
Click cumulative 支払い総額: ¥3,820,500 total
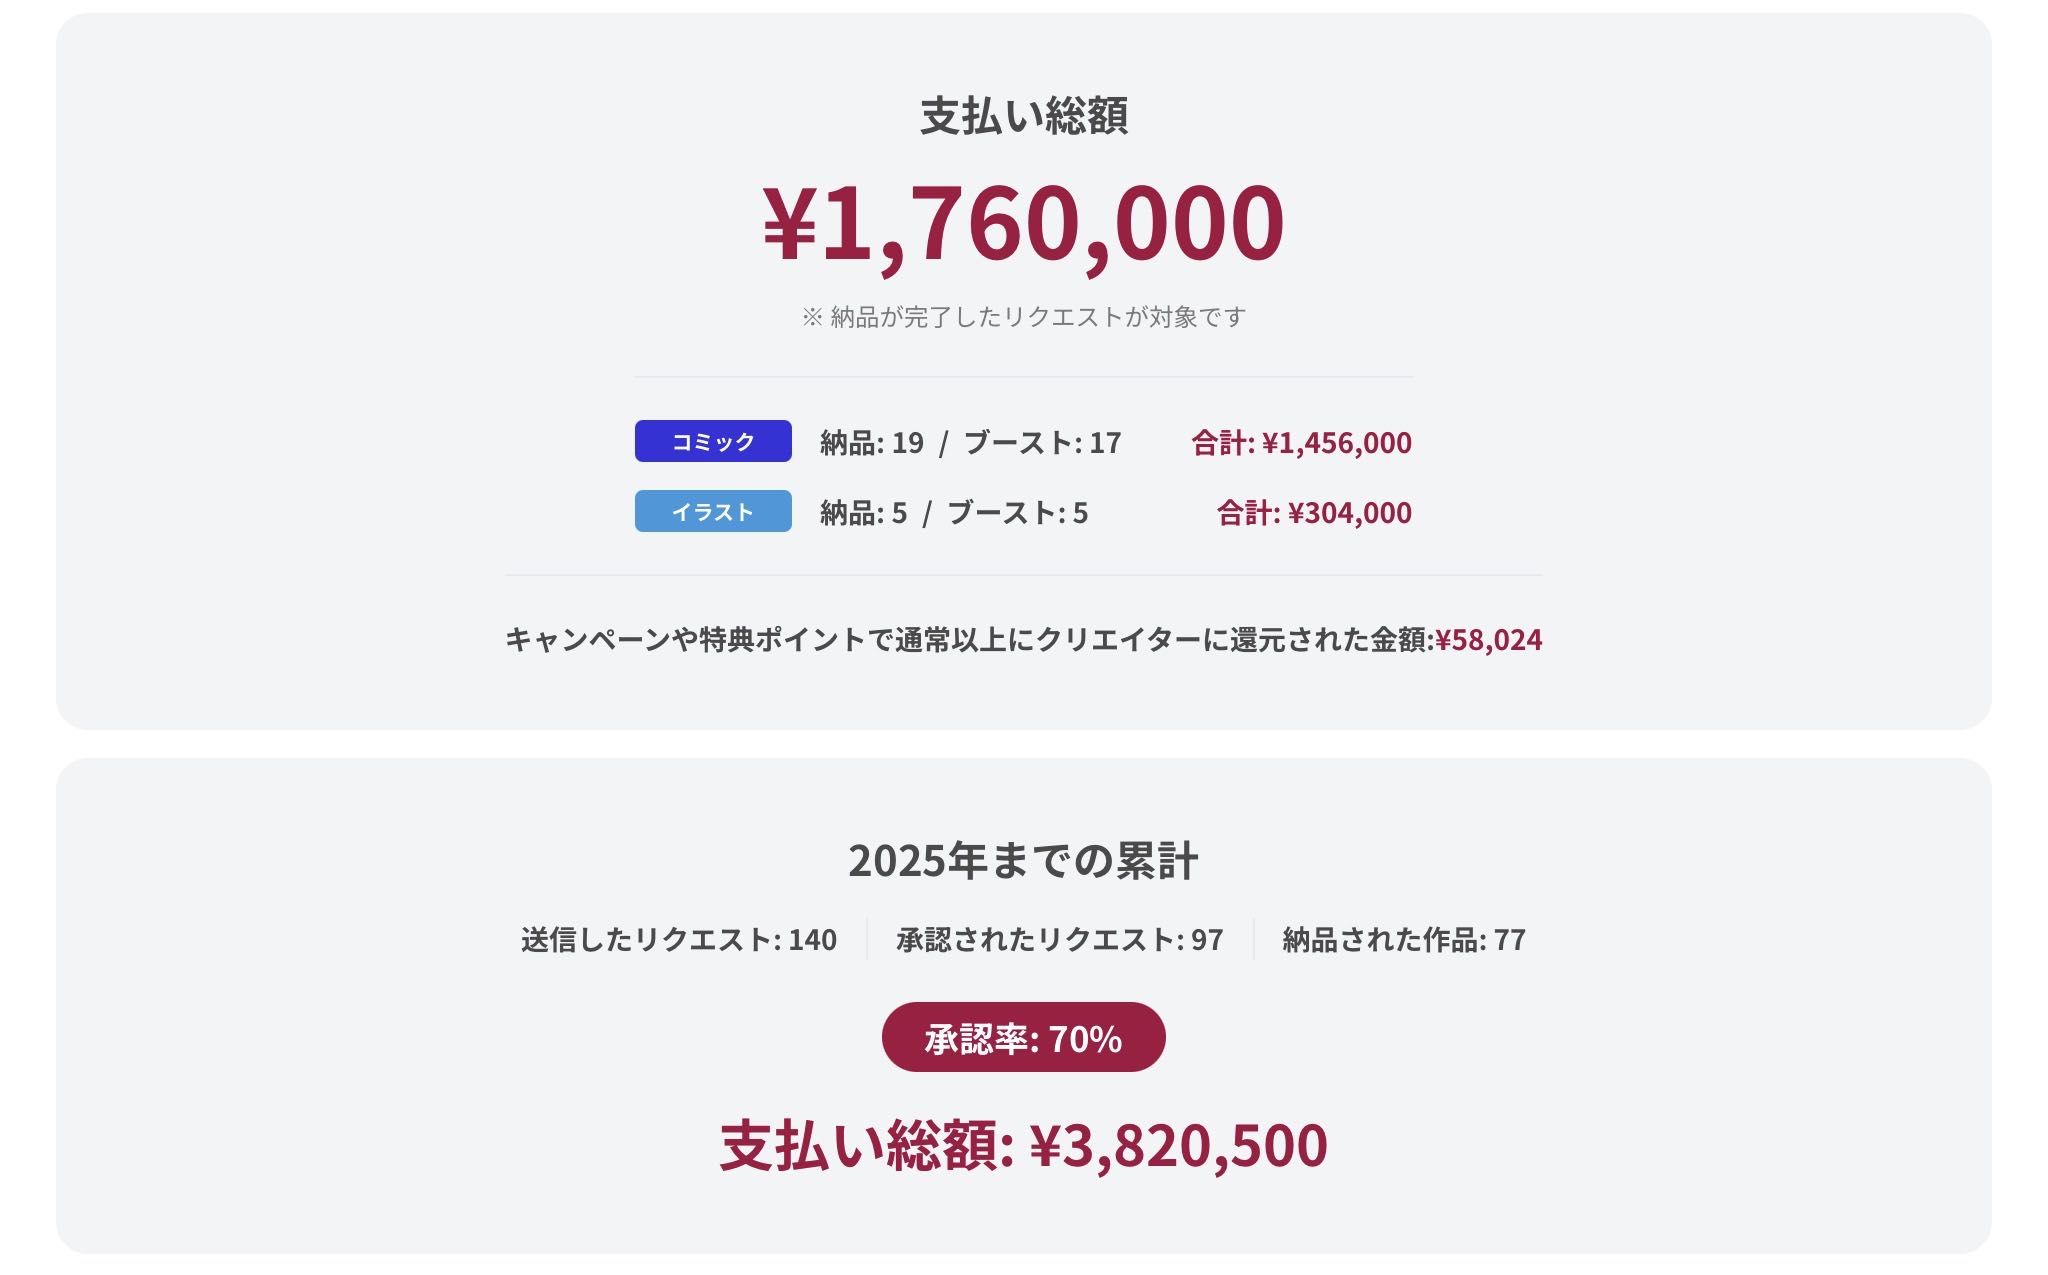(1023, 1146)
